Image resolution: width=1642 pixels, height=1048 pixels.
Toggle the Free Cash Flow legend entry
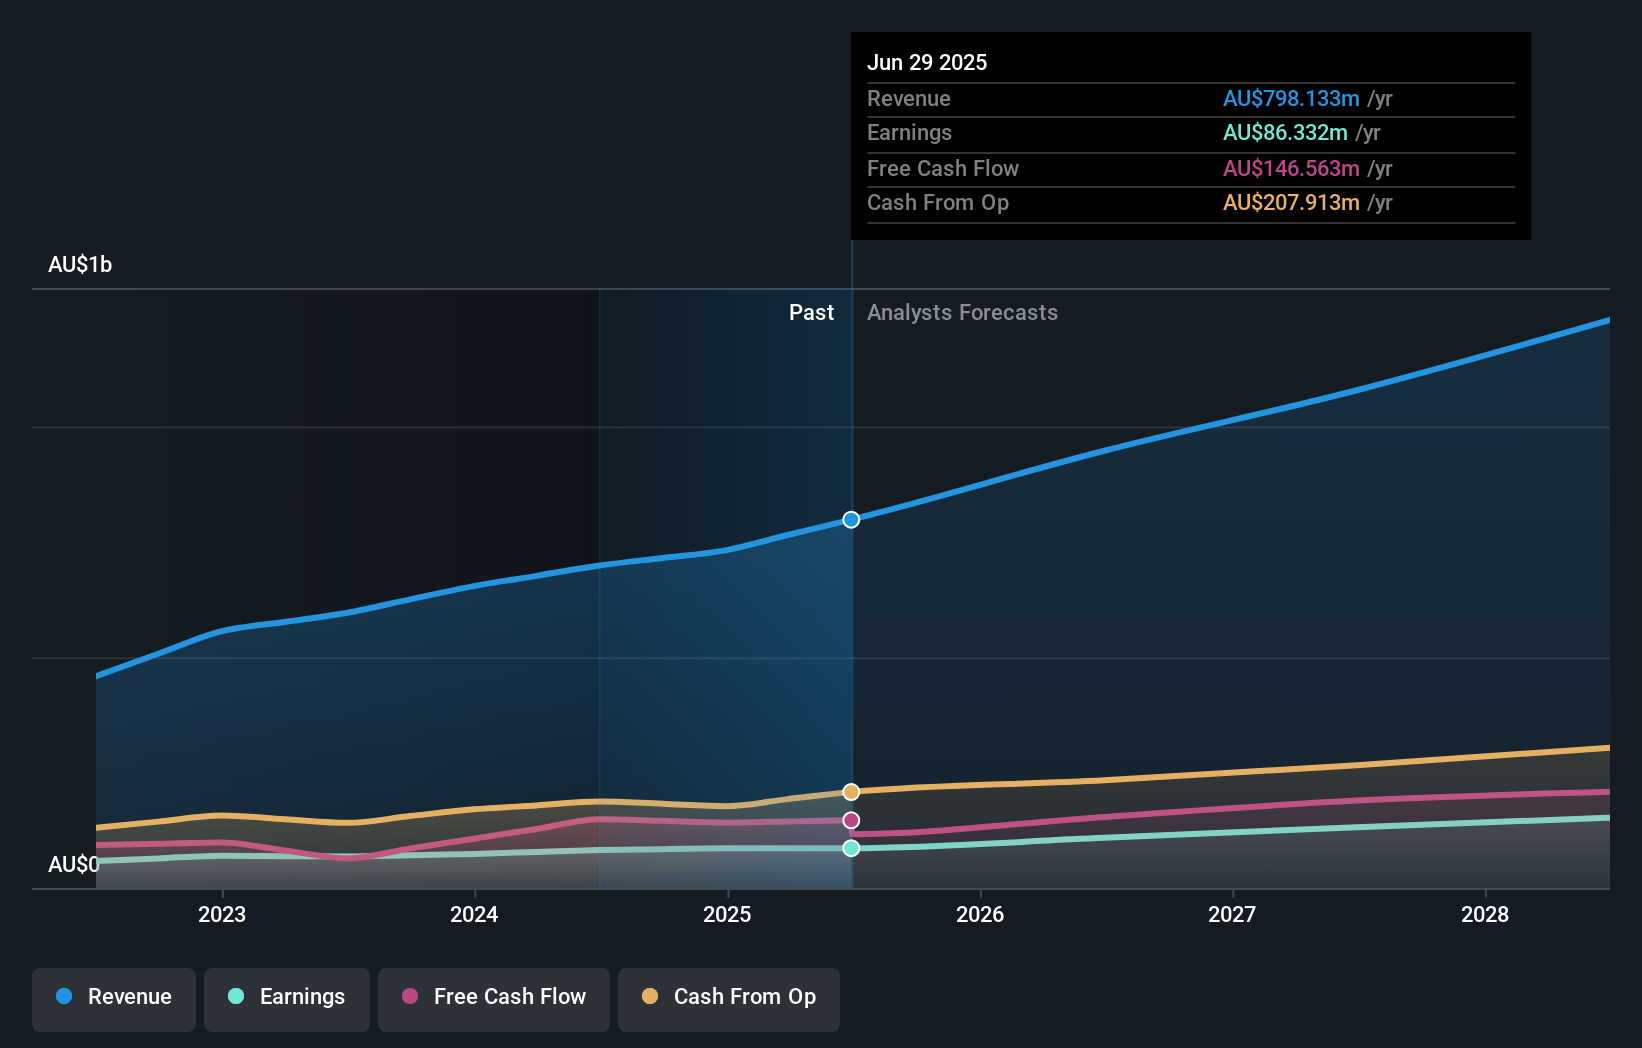[x=494, y=997]
